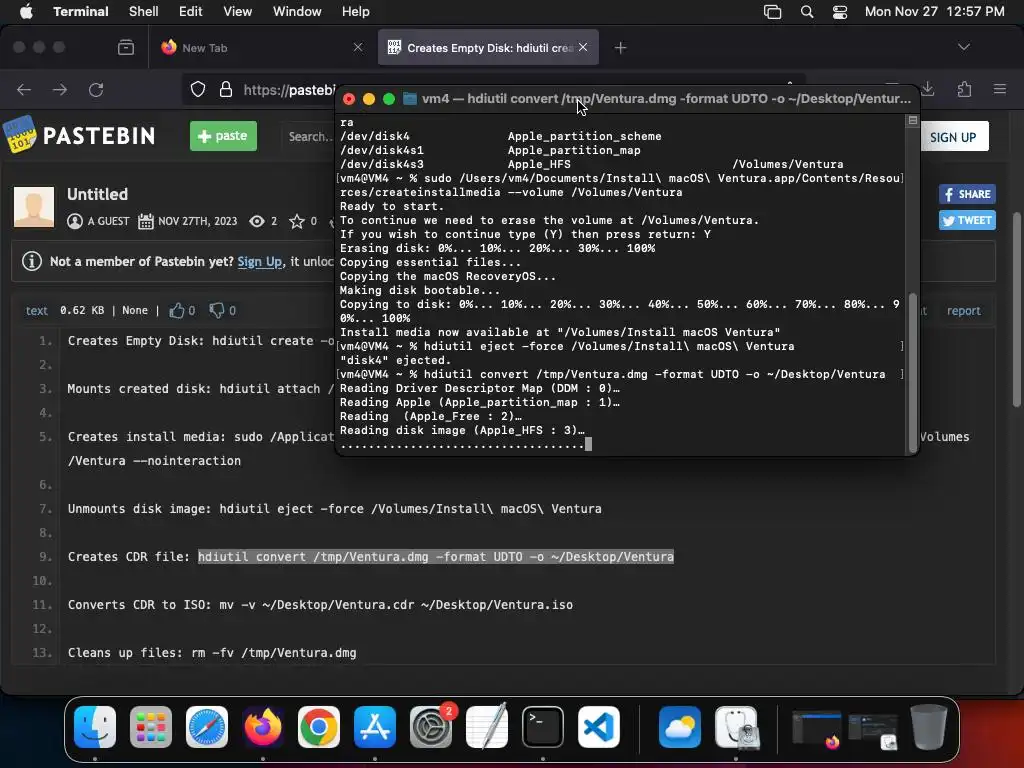Click the Terminal app menu
The image size is (1024, 768).
(x=81, y=12)
